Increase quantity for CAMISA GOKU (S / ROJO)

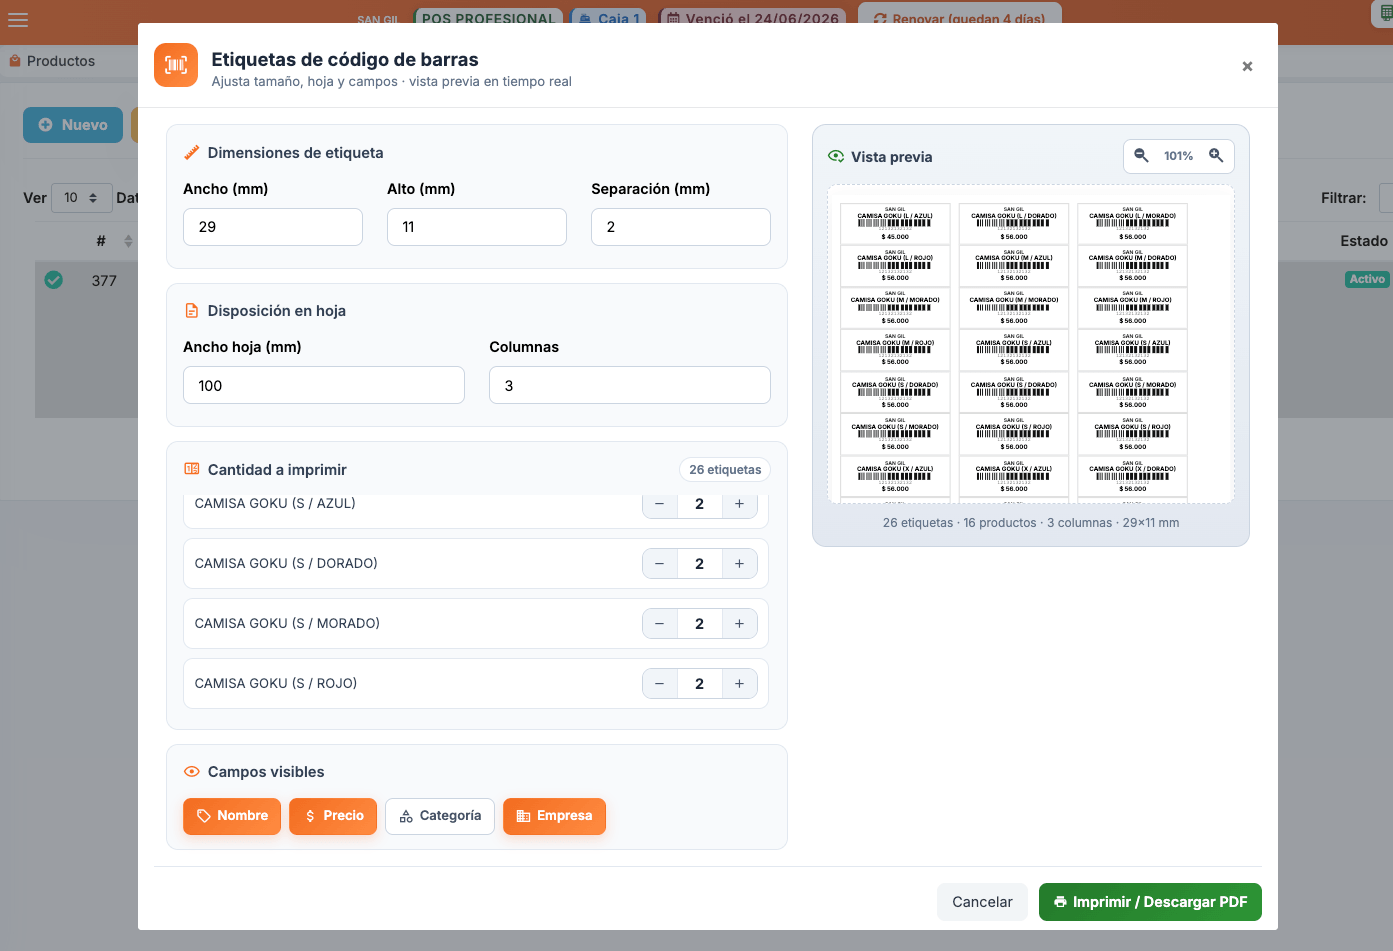739,684
